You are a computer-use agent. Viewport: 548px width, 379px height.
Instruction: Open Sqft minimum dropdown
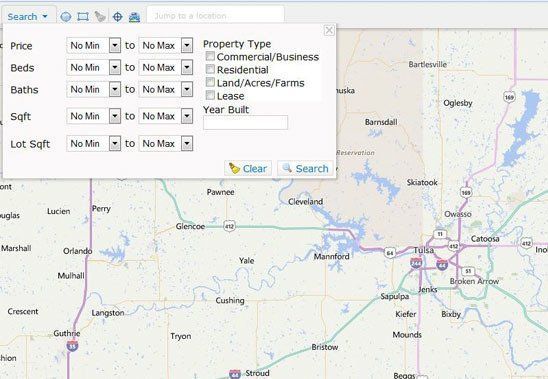(x=94, y=116)
